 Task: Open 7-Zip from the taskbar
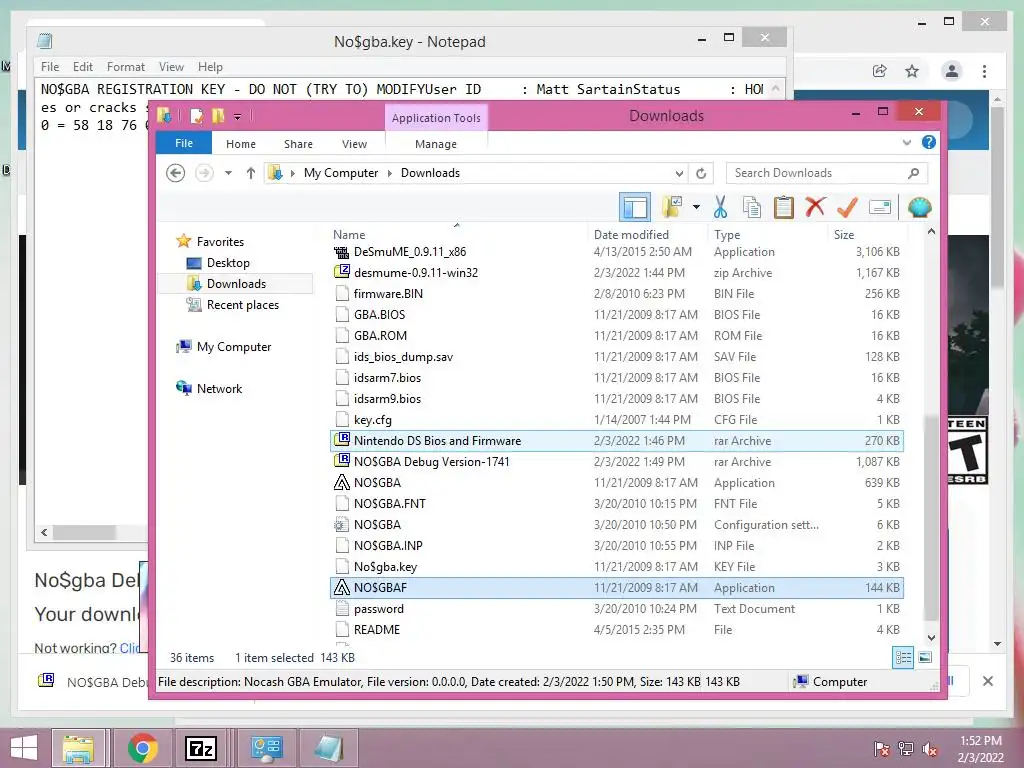pos(200,748)
